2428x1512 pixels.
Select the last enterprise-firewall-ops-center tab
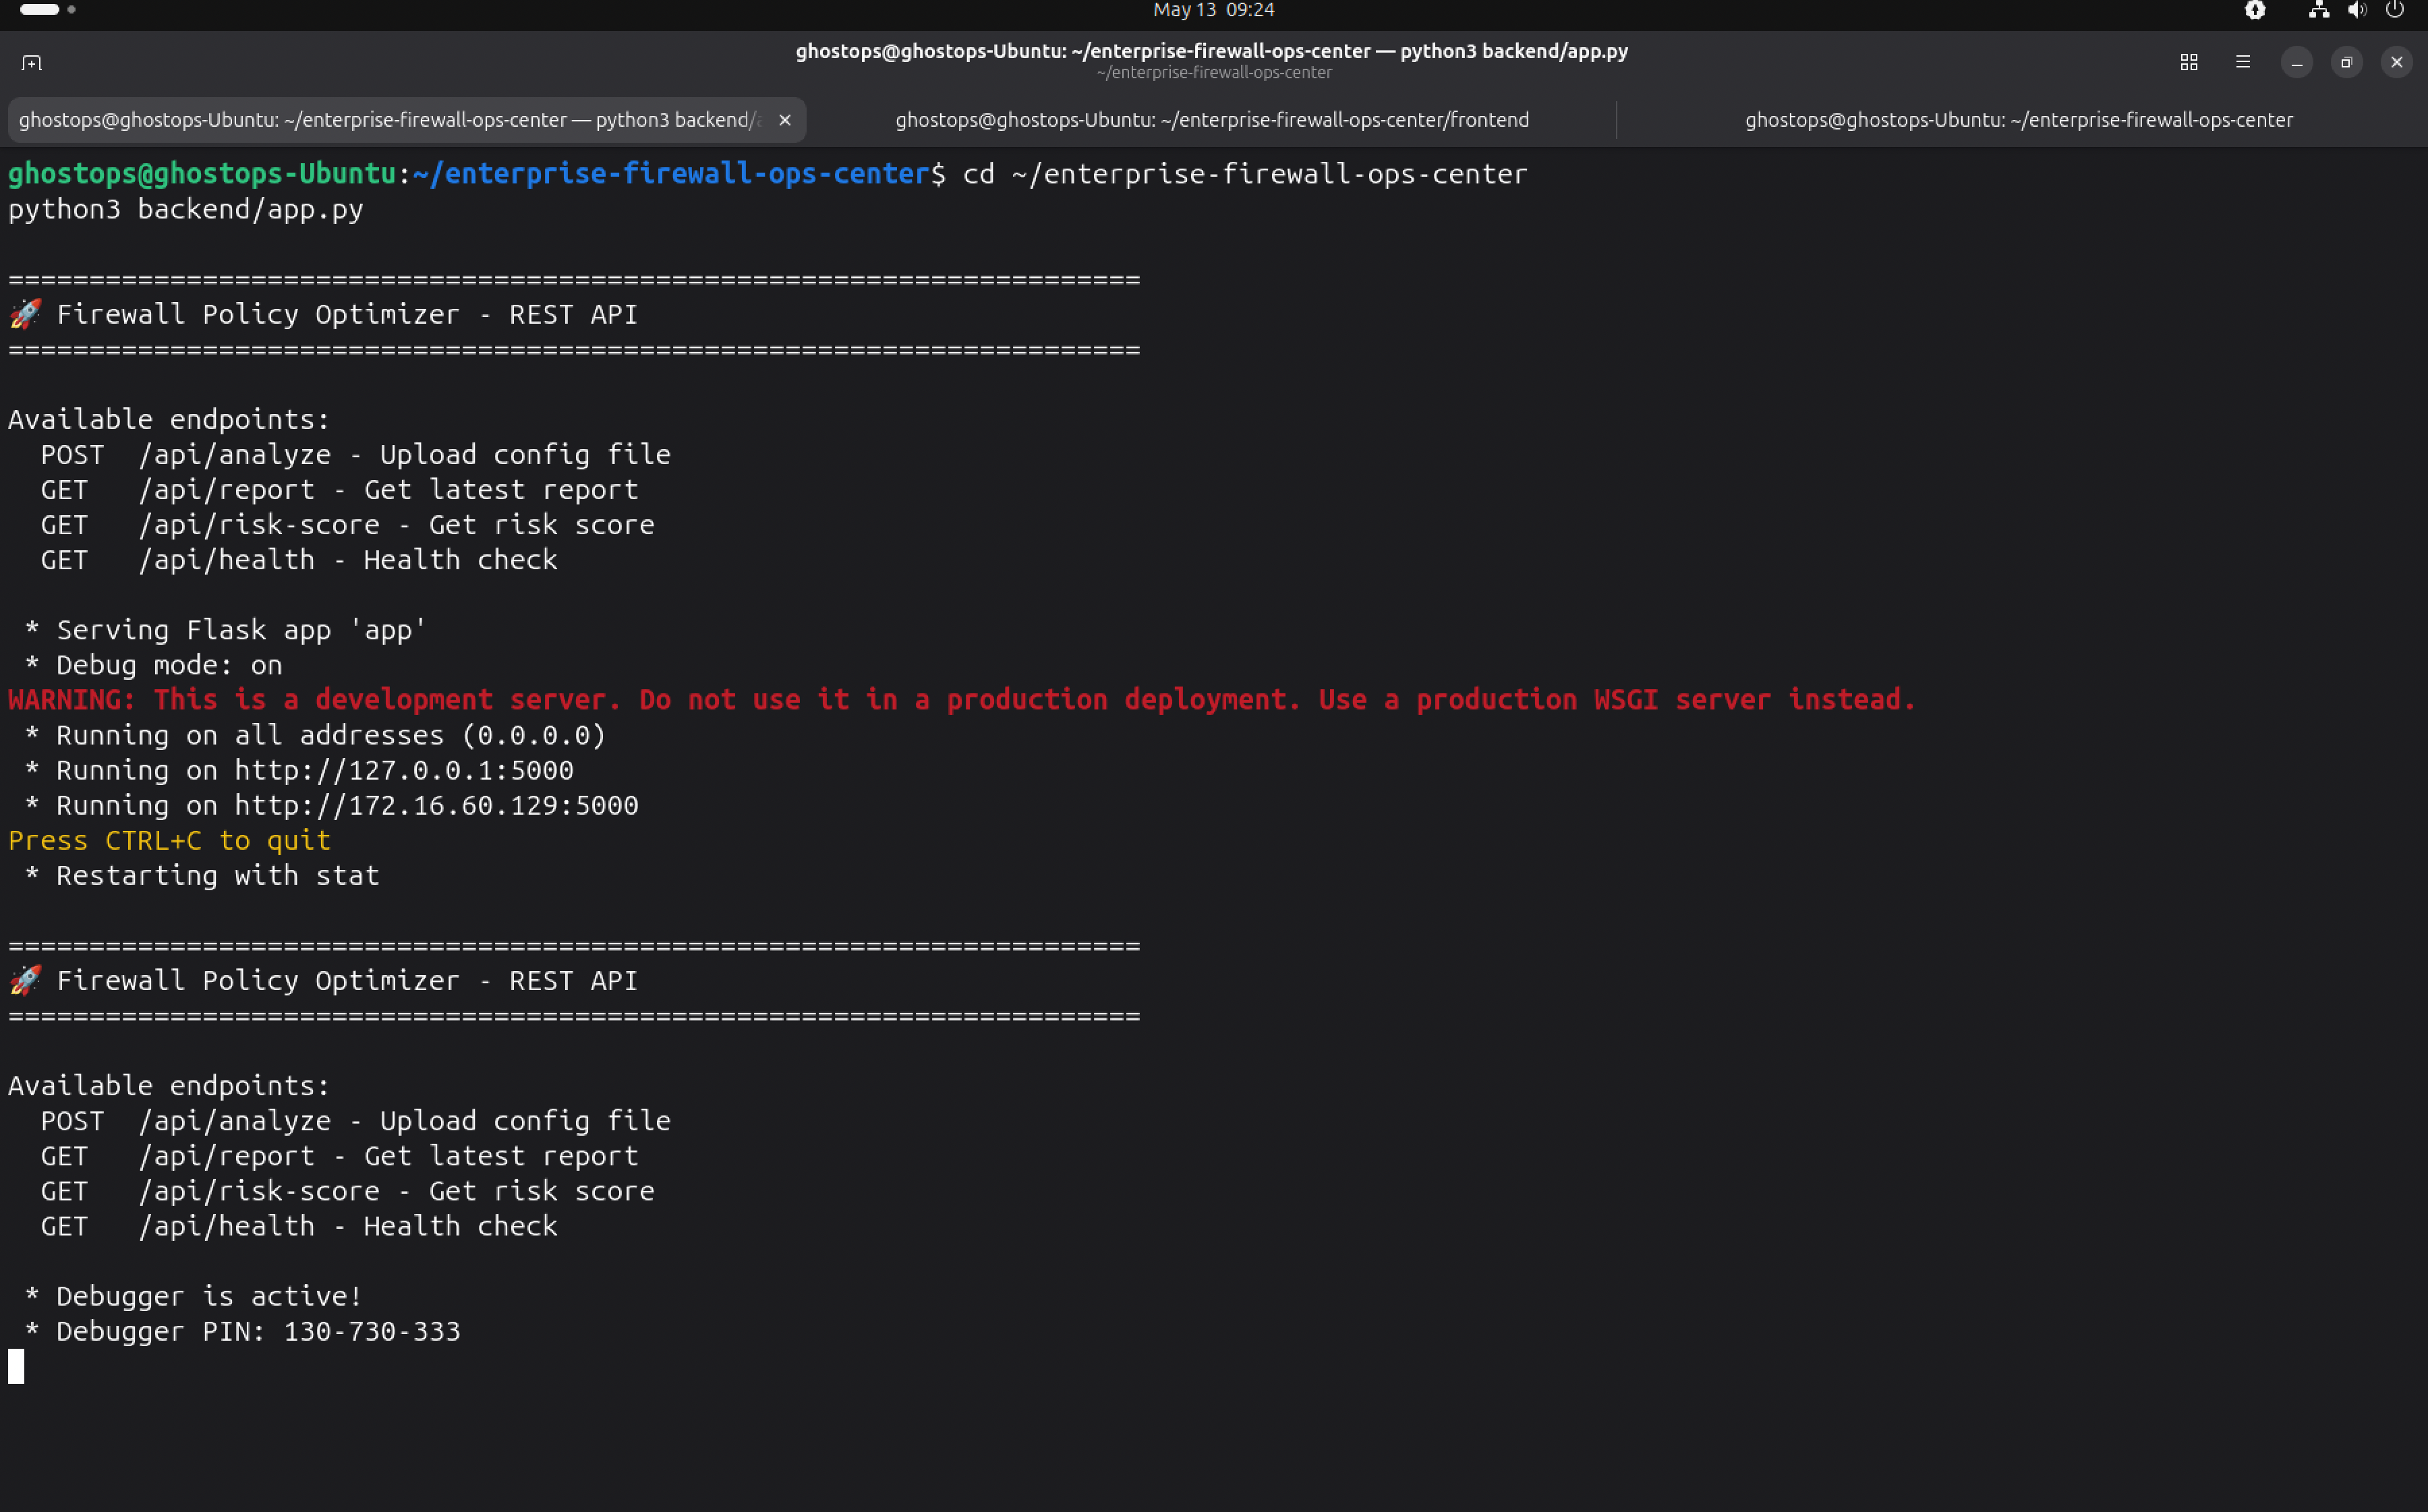pyautogui.click(x=2019, y=120)
